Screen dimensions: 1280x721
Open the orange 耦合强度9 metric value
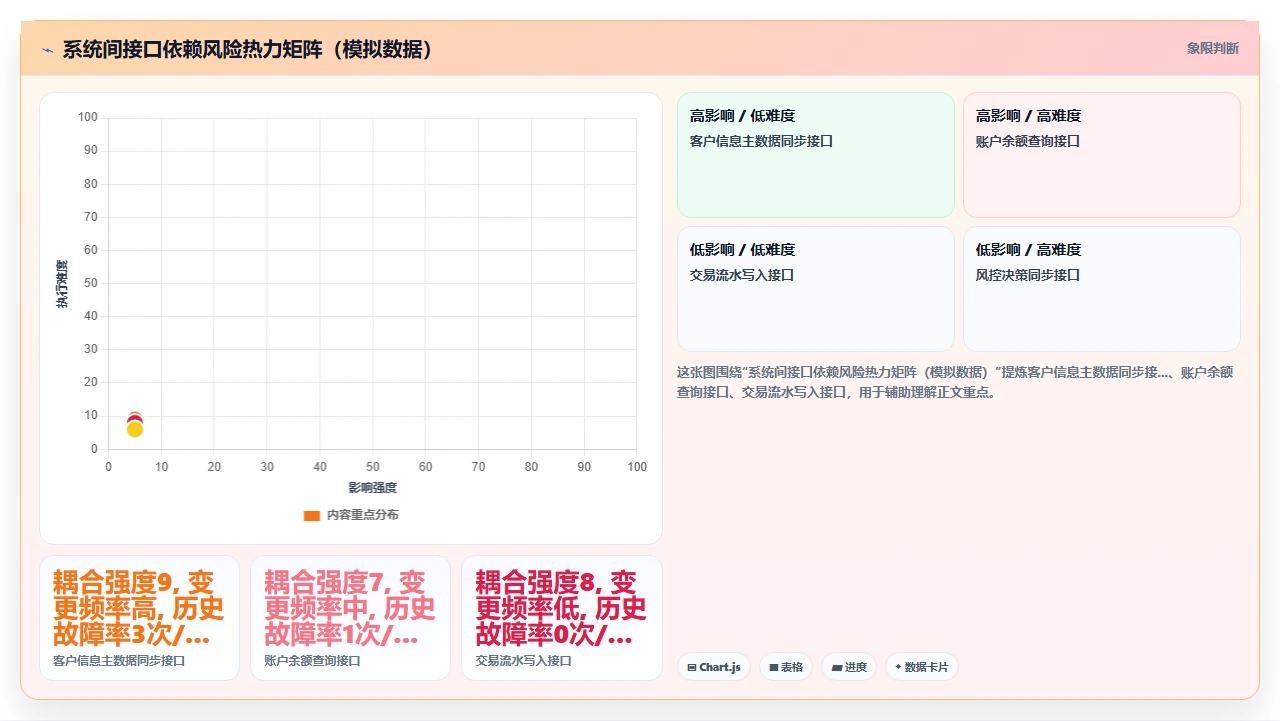tap(139, 608)
